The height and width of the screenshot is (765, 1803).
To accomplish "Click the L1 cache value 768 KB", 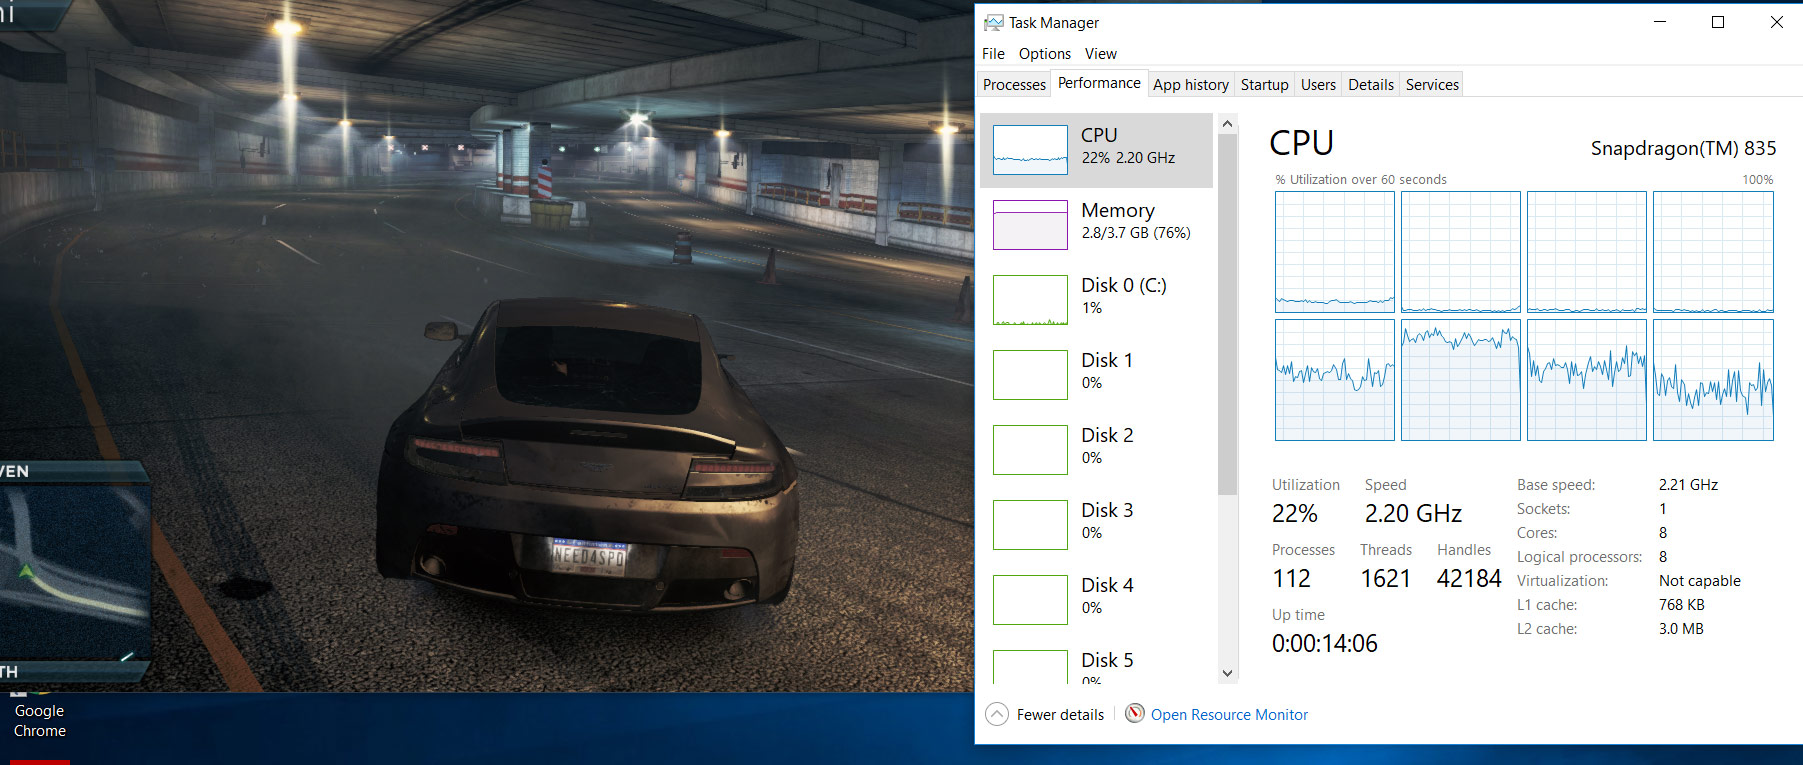I will (x=1681, y=605).
